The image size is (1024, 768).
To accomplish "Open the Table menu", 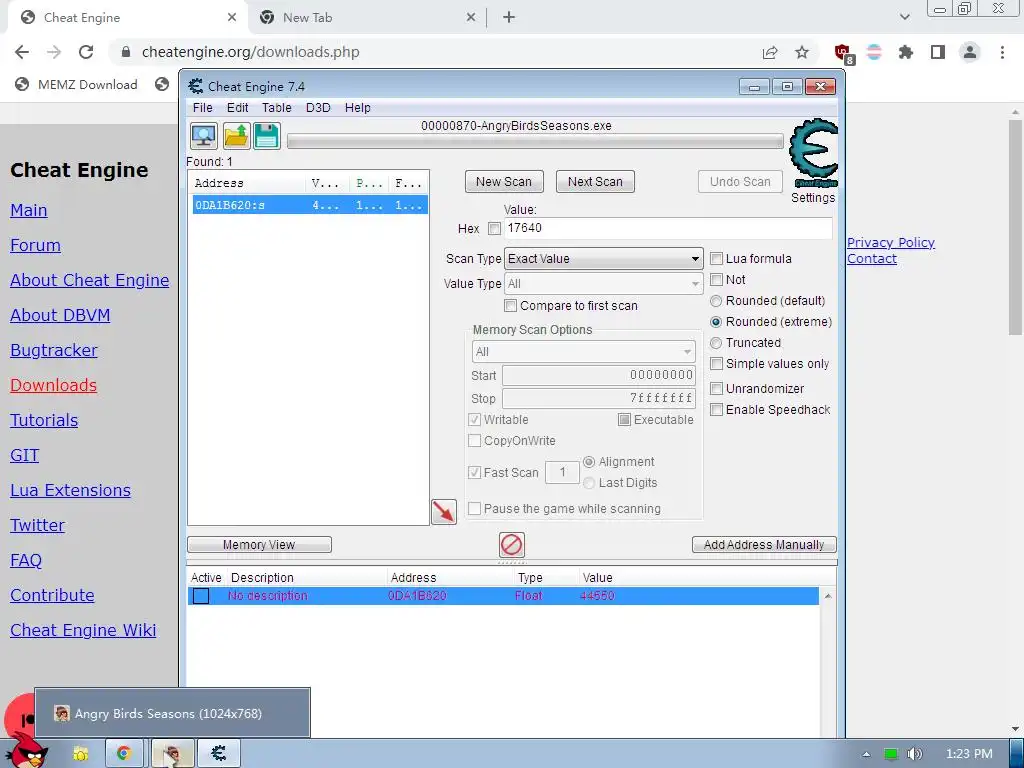I will tap(277, 108).
